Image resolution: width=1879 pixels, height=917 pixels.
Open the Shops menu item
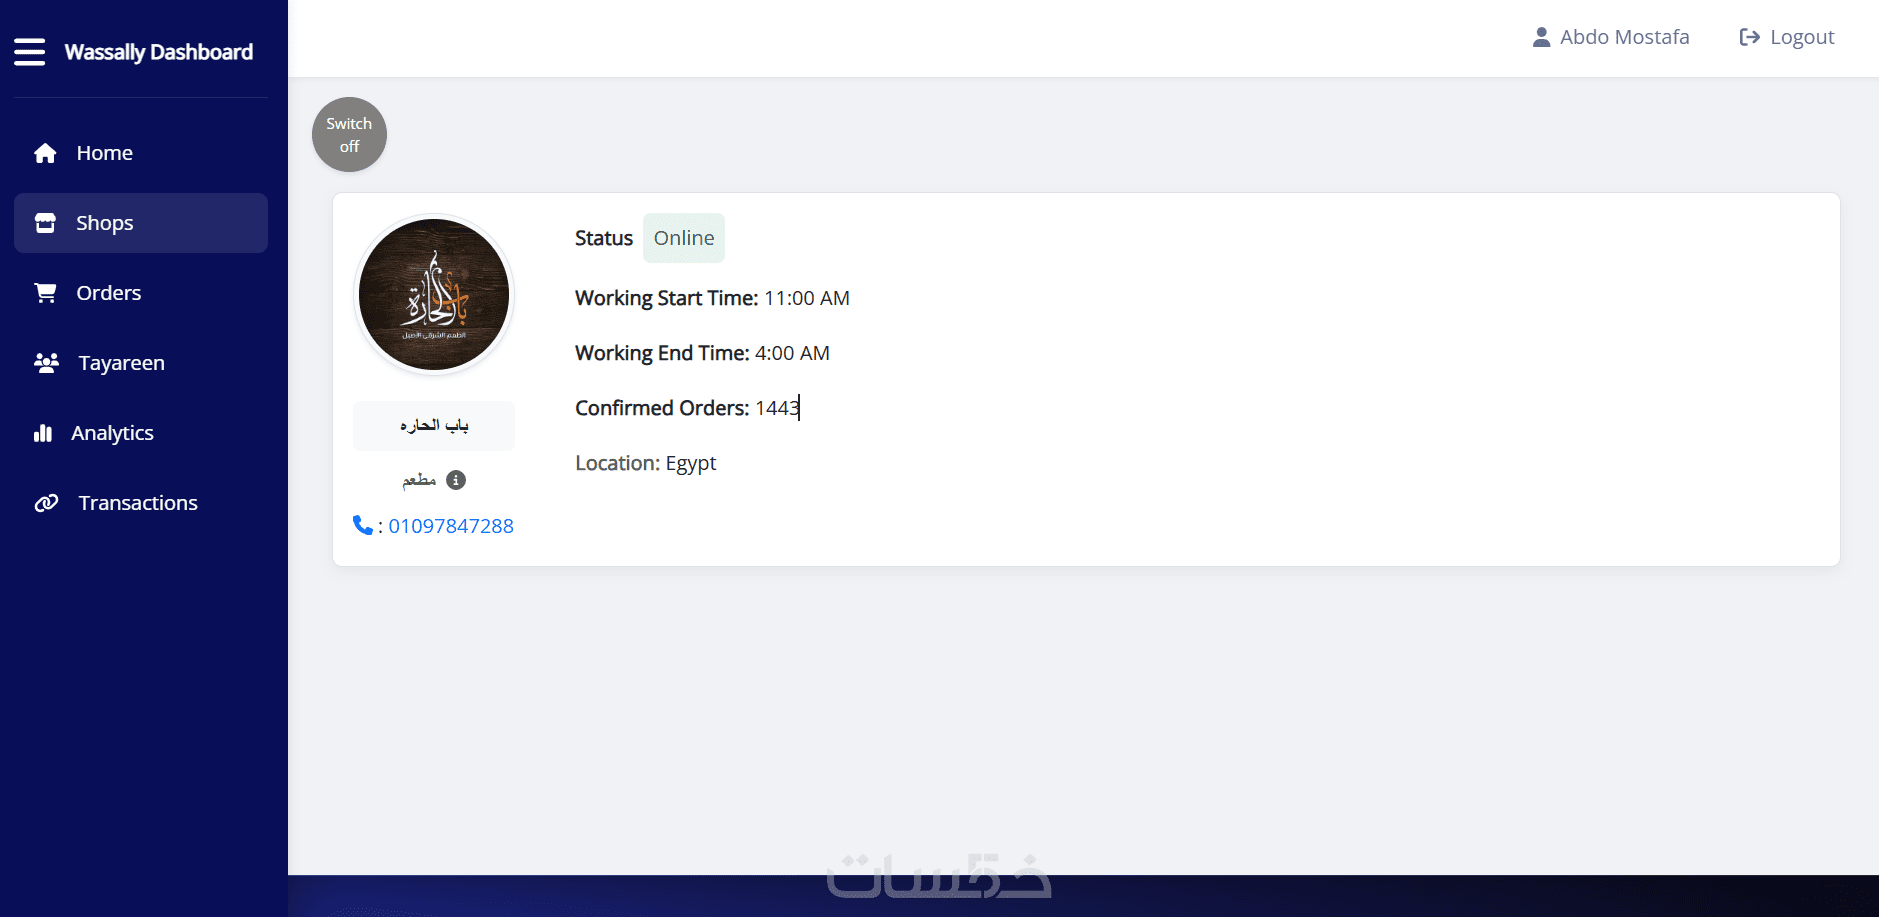(x=141, y=223)
